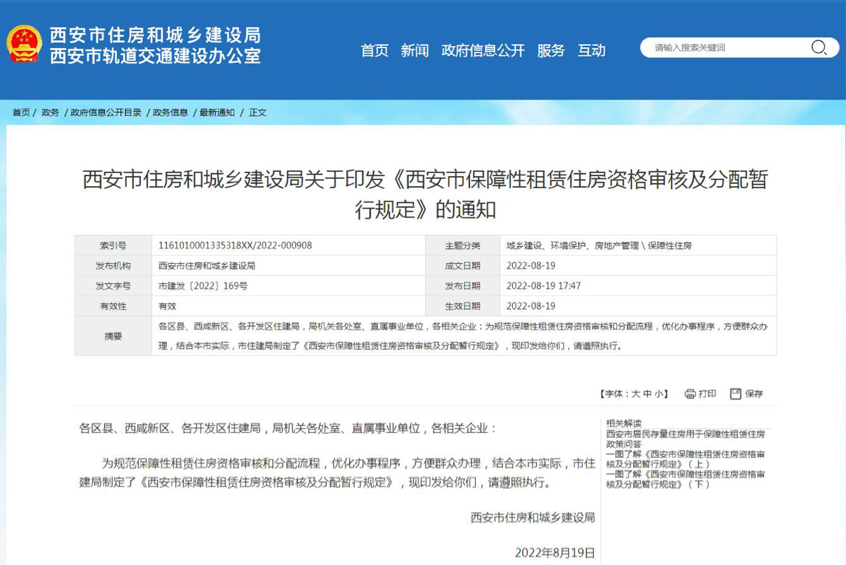Set font size to large (大)
This screenshot has width=846, height=565.
pos(635,394)
